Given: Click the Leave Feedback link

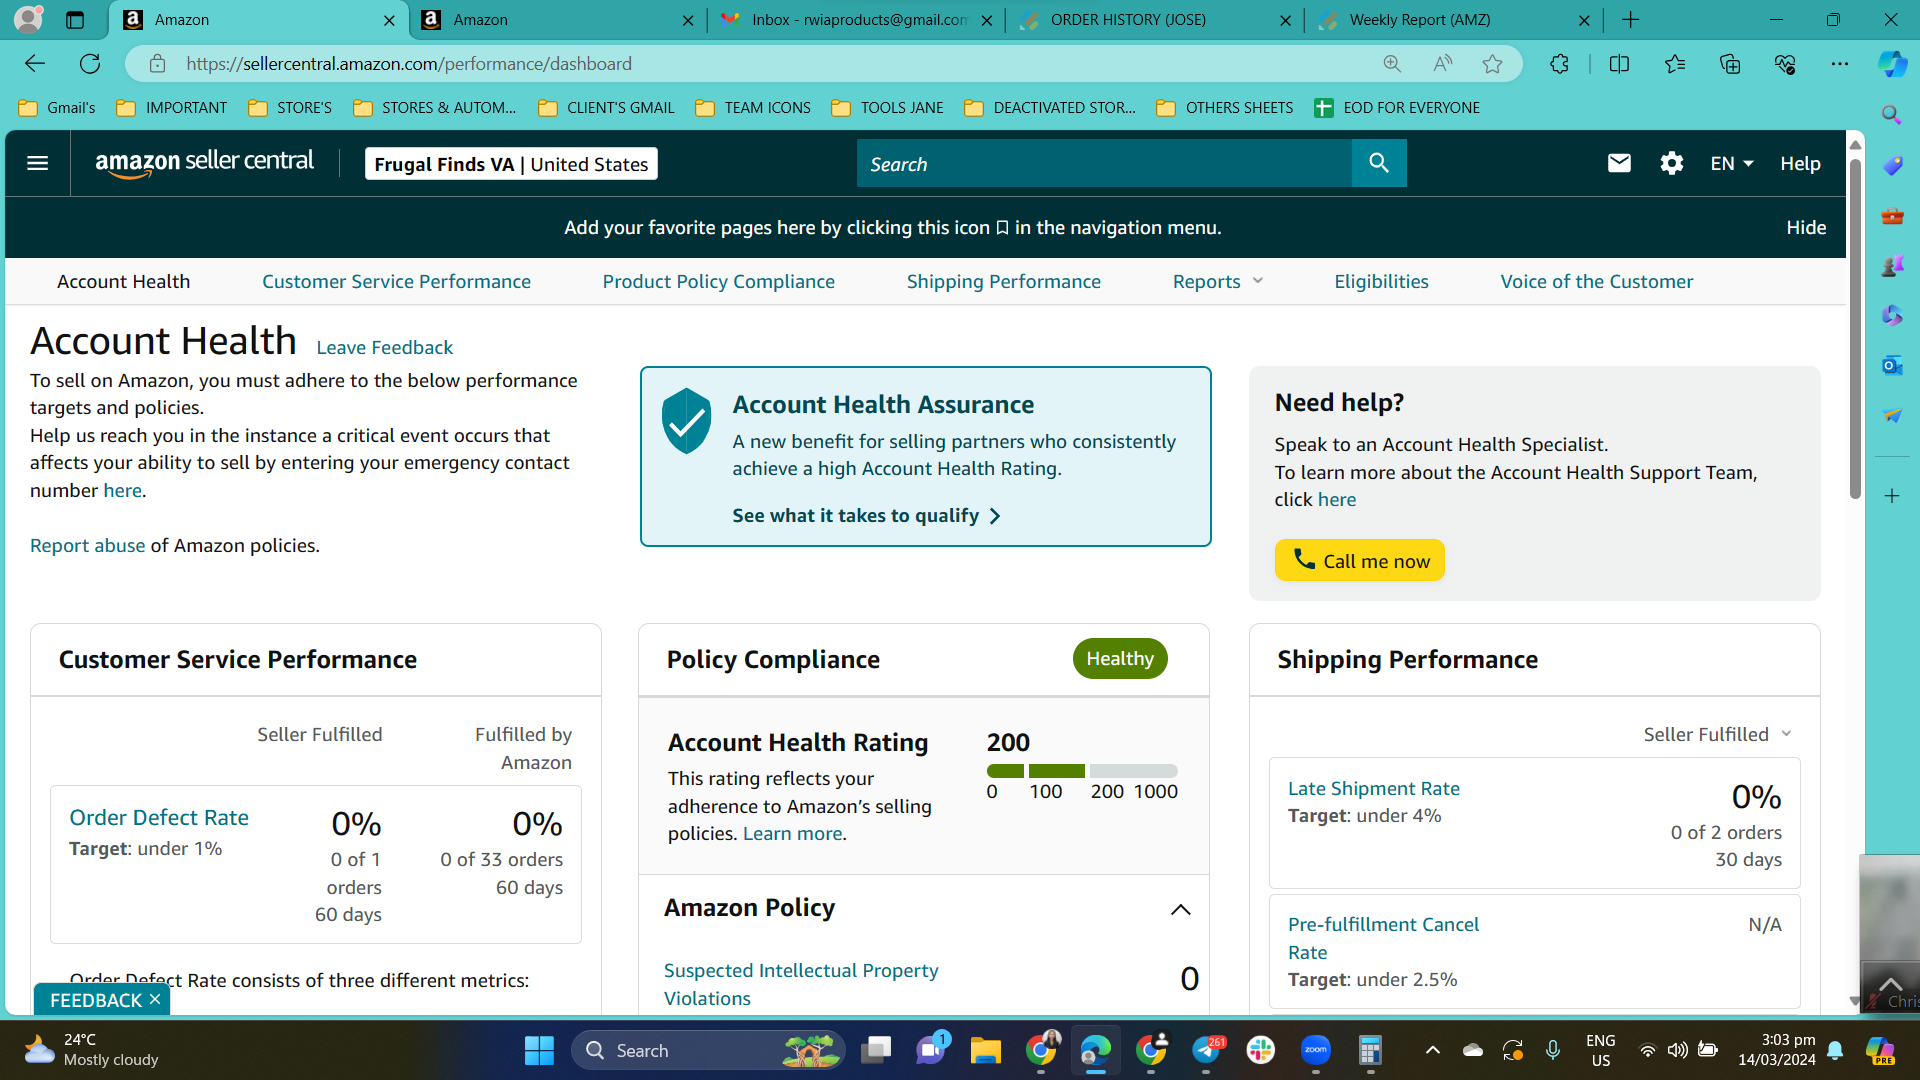Looking at the screenshot, I should coord(384,347).
